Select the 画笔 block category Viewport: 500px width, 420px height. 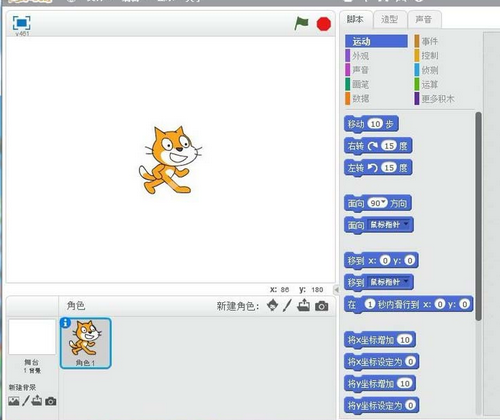tap(361, 84)
